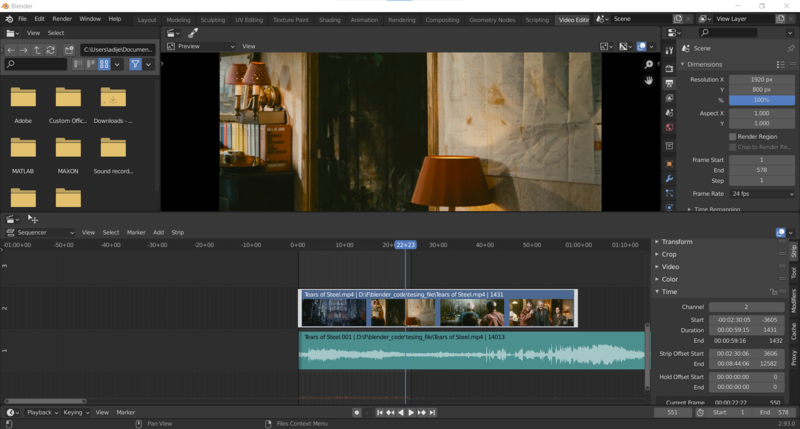Open the Render menu in top bar
This screenshot has width=800, height=429.
tap(62, 19)
